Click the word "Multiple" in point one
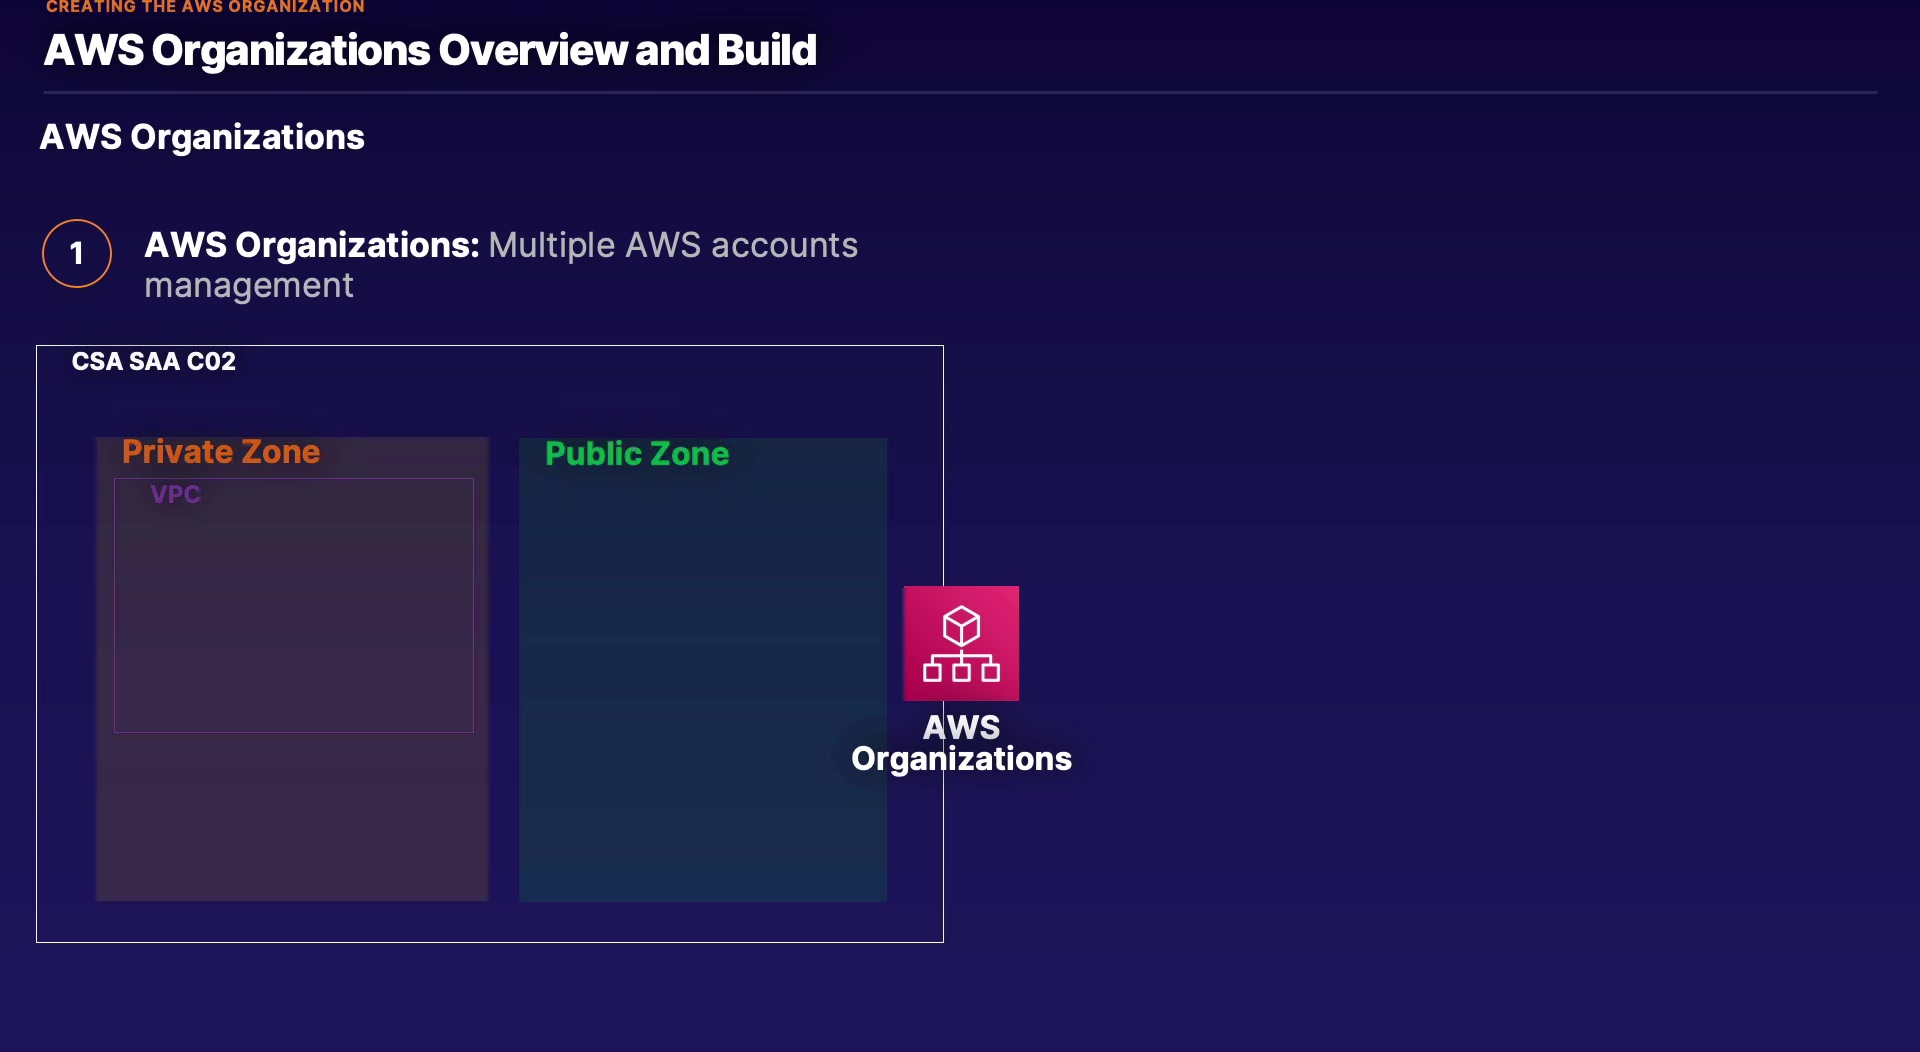1920x1052 pixels. (551, 245)
